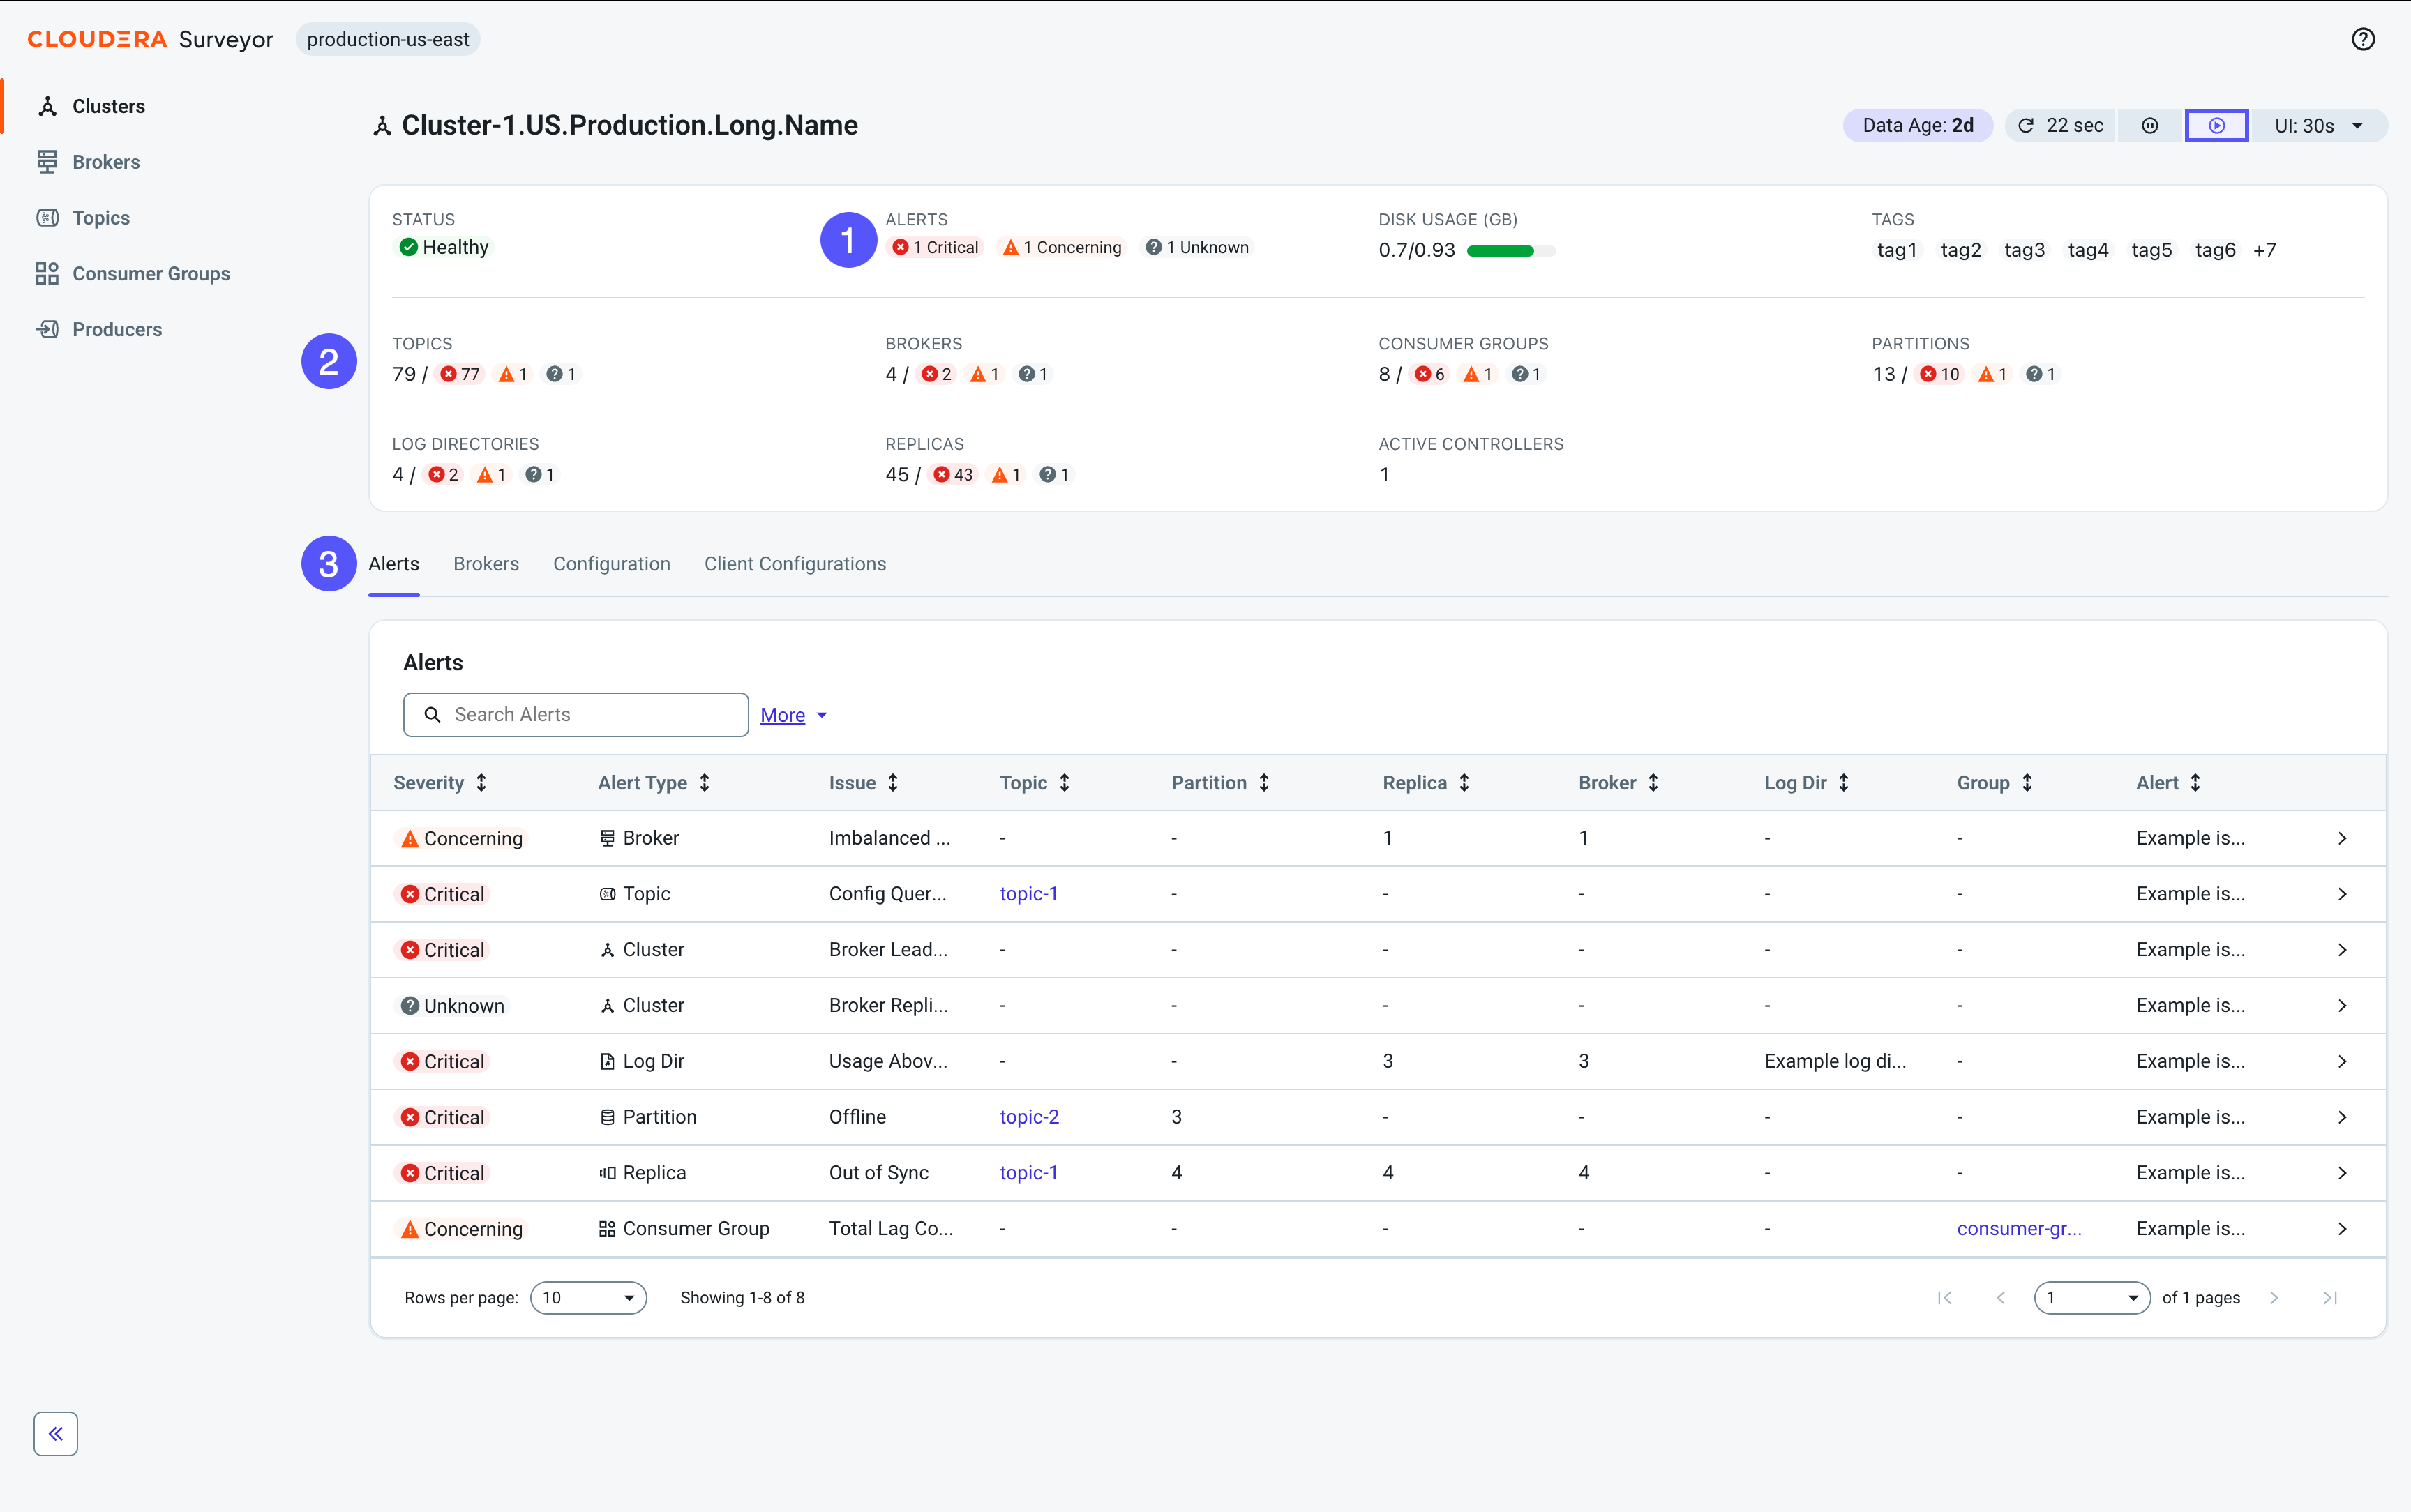Open the Rows per page dropdown
This screenshot has width=2411, height=1512.
pyautogui.click(x=588, y=1297)
